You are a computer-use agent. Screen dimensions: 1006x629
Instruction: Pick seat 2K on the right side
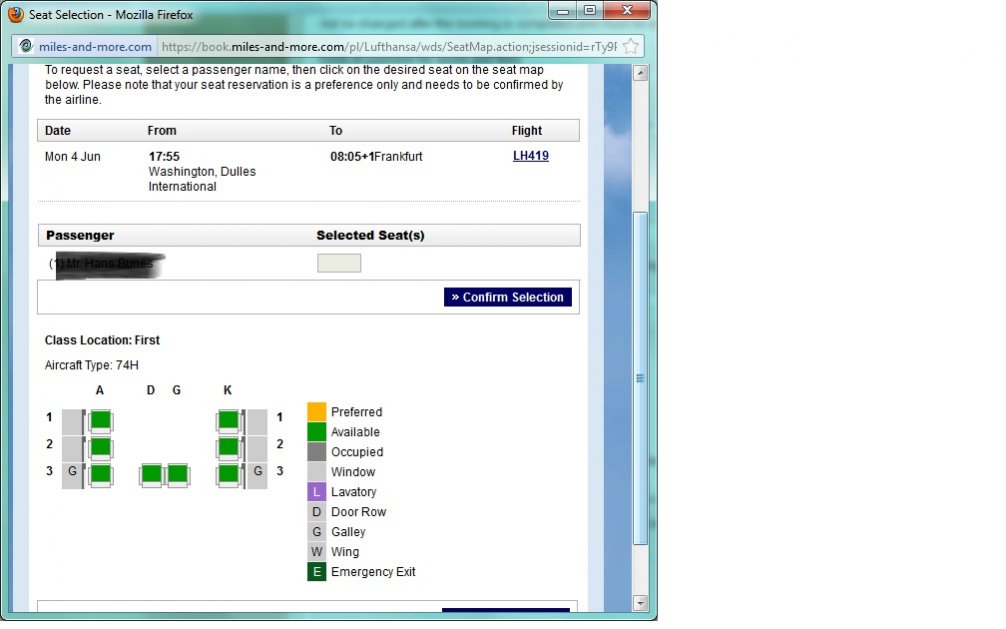pyautogui.click(x=228, y=447)
